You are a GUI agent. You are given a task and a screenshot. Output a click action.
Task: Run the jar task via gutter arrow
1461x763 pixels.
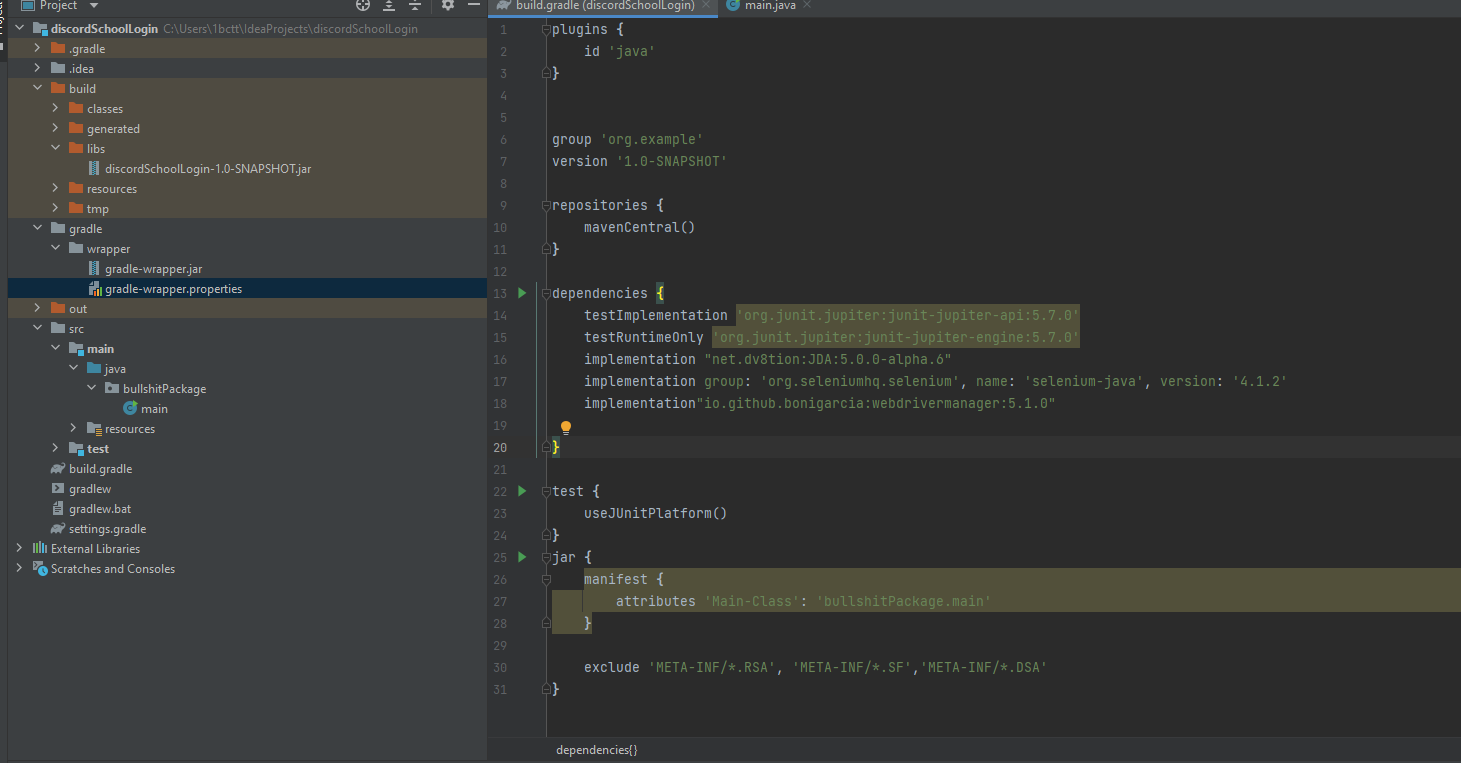coord(521,557)
